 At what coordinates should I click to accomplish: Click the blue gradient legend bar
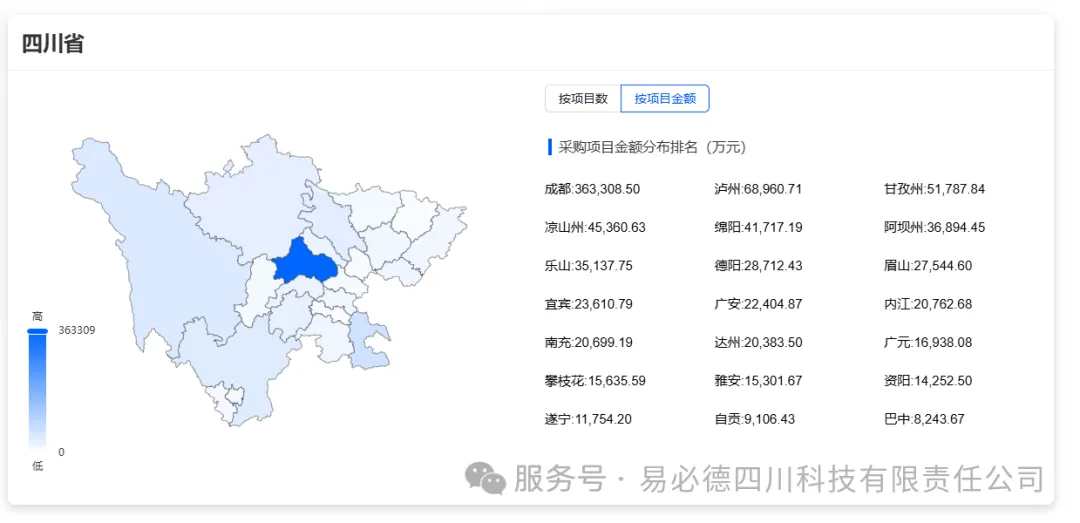click(38, 391)
